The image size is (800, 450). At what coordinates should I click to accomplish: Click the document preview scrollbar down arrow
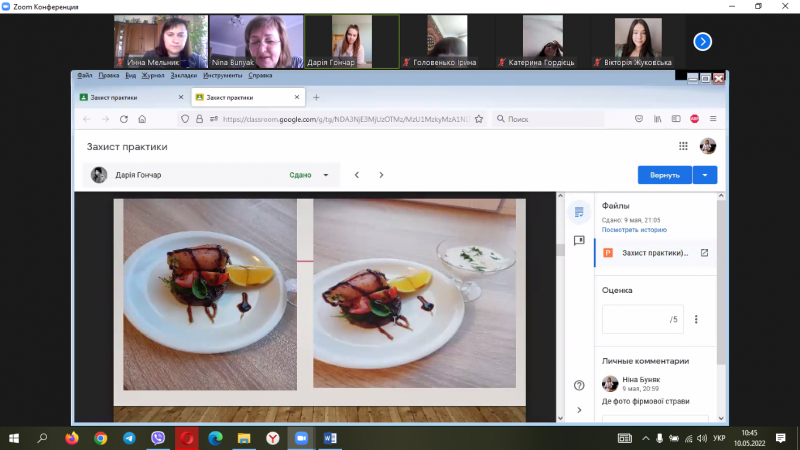click(560, 418)
